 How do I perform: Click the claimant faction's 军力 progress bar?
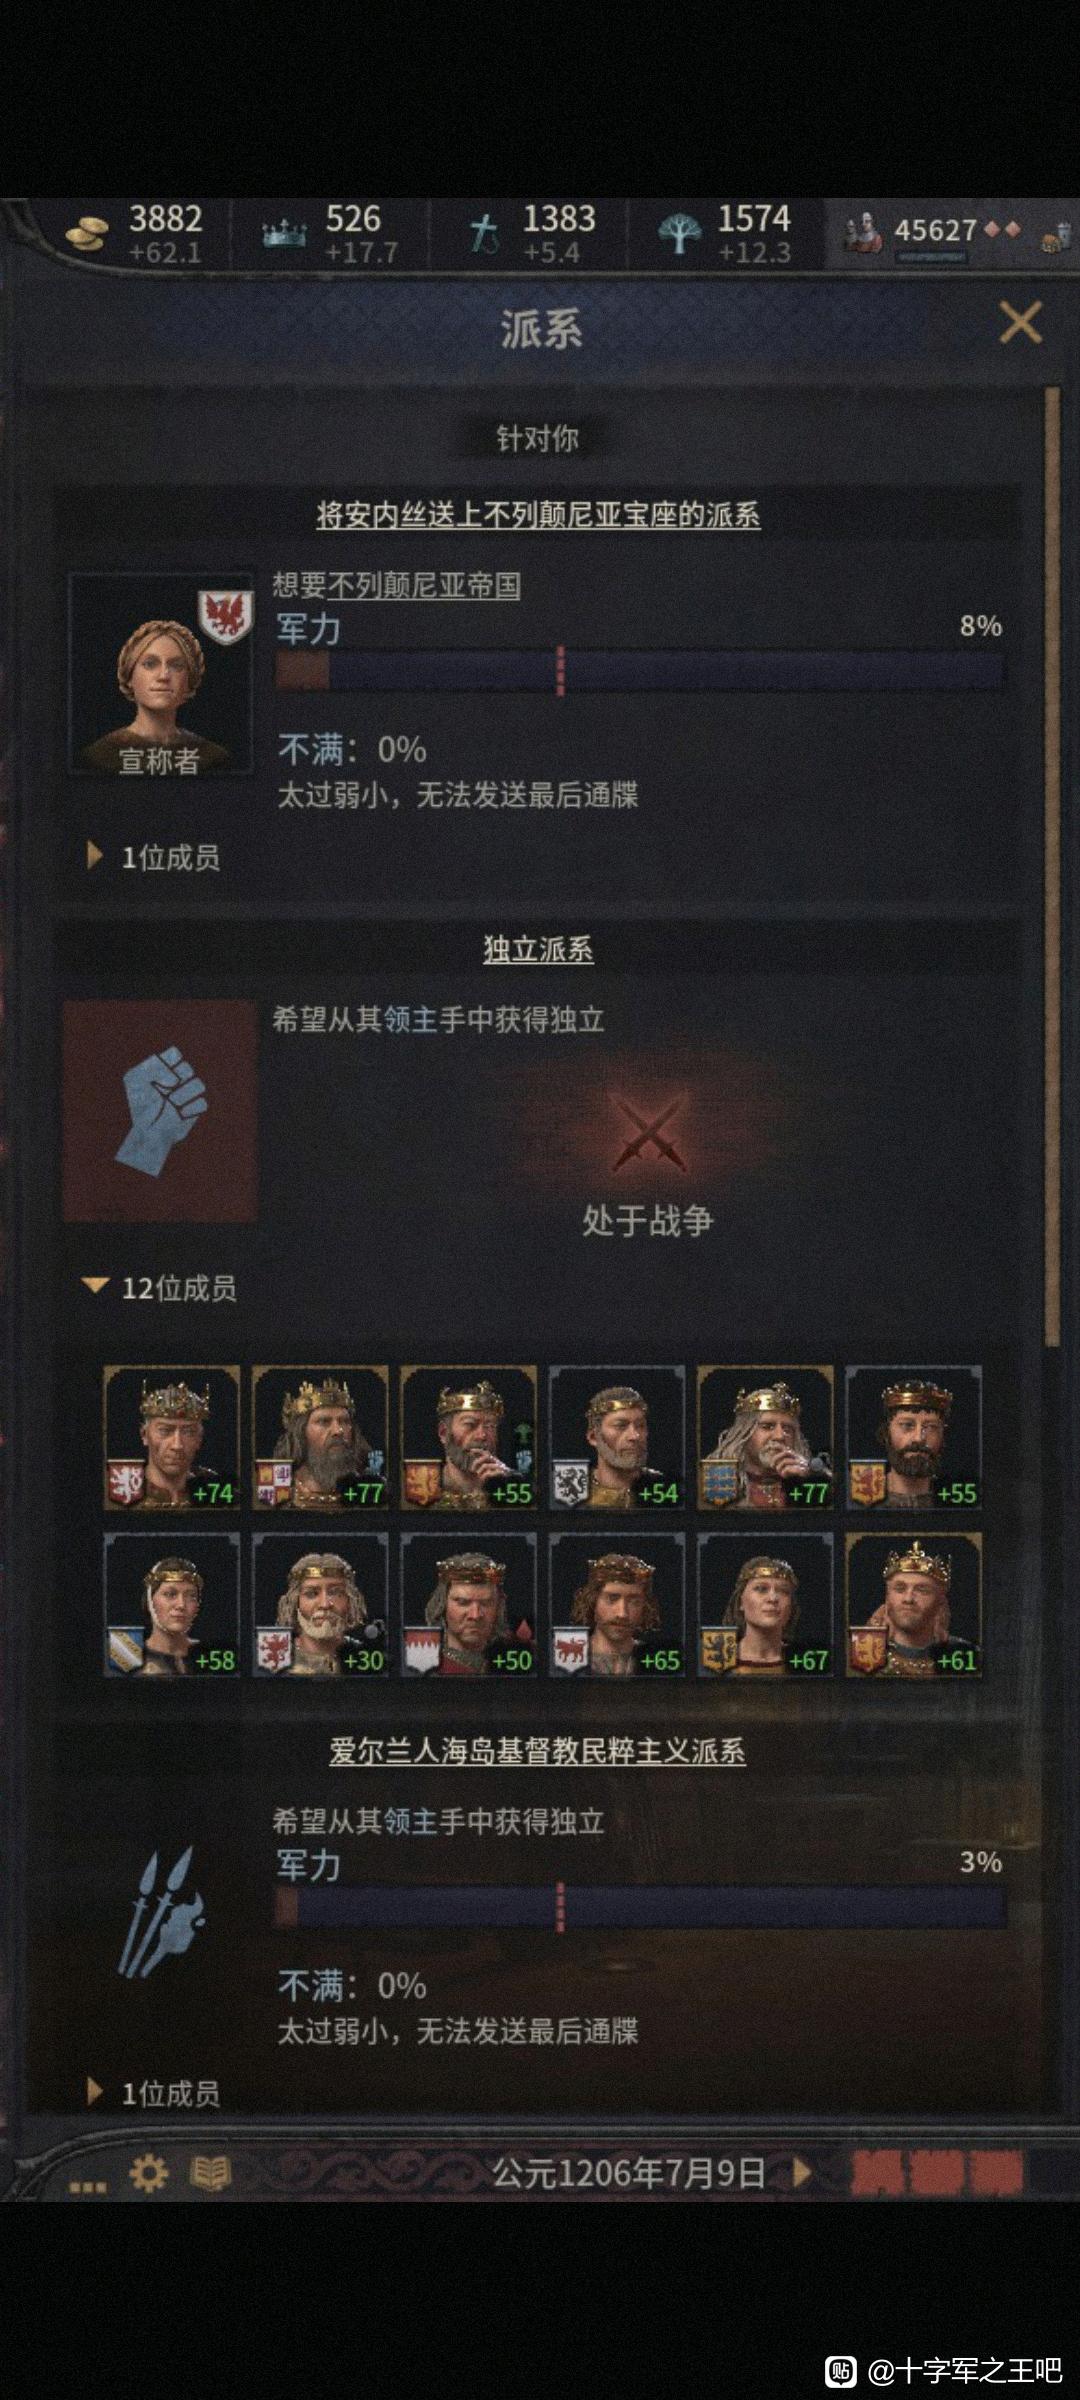[640, 670]
